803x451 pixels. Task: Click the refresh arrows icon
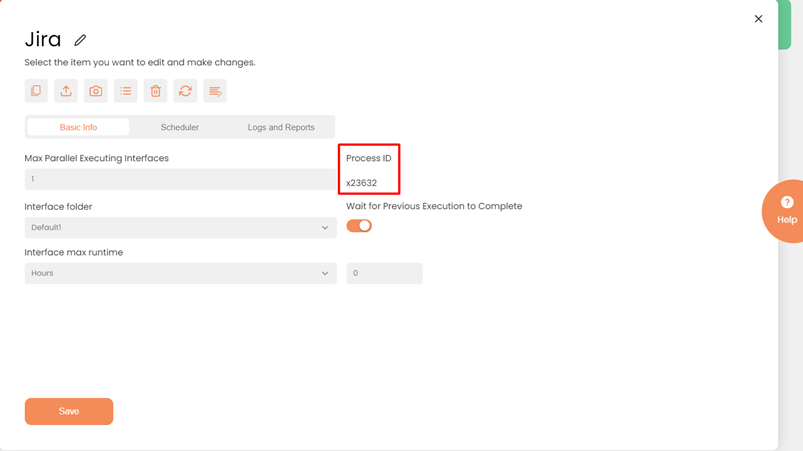point(185,91)
